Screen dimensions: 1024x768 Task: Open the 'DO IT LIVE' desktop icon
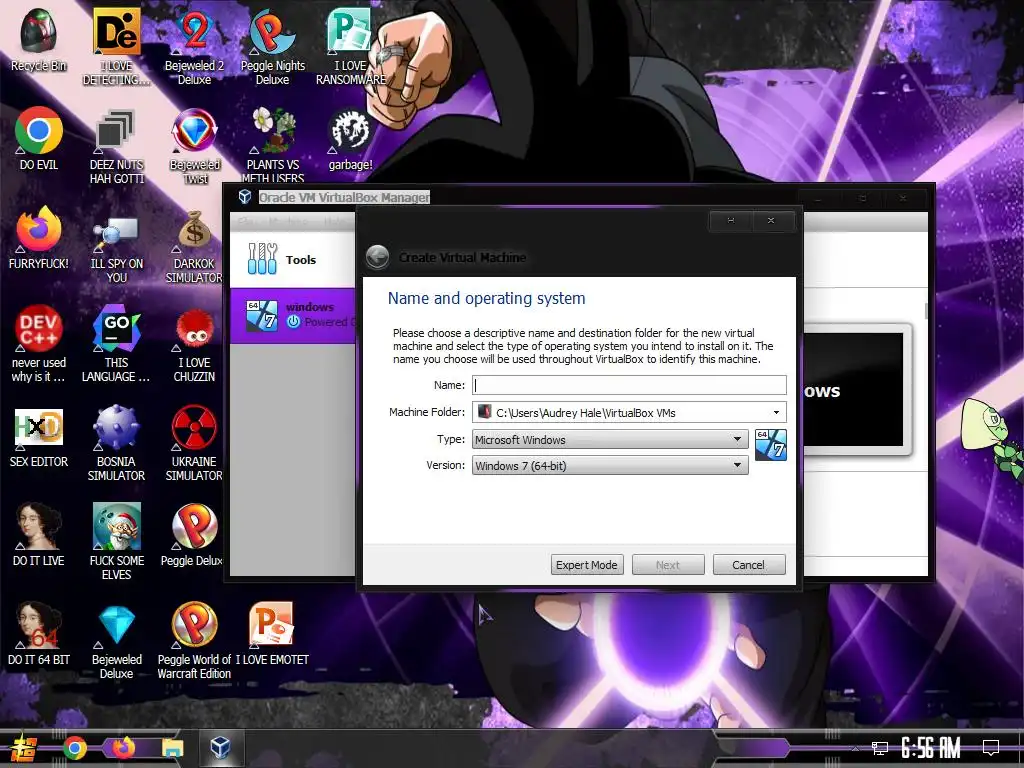pos(39,536)
